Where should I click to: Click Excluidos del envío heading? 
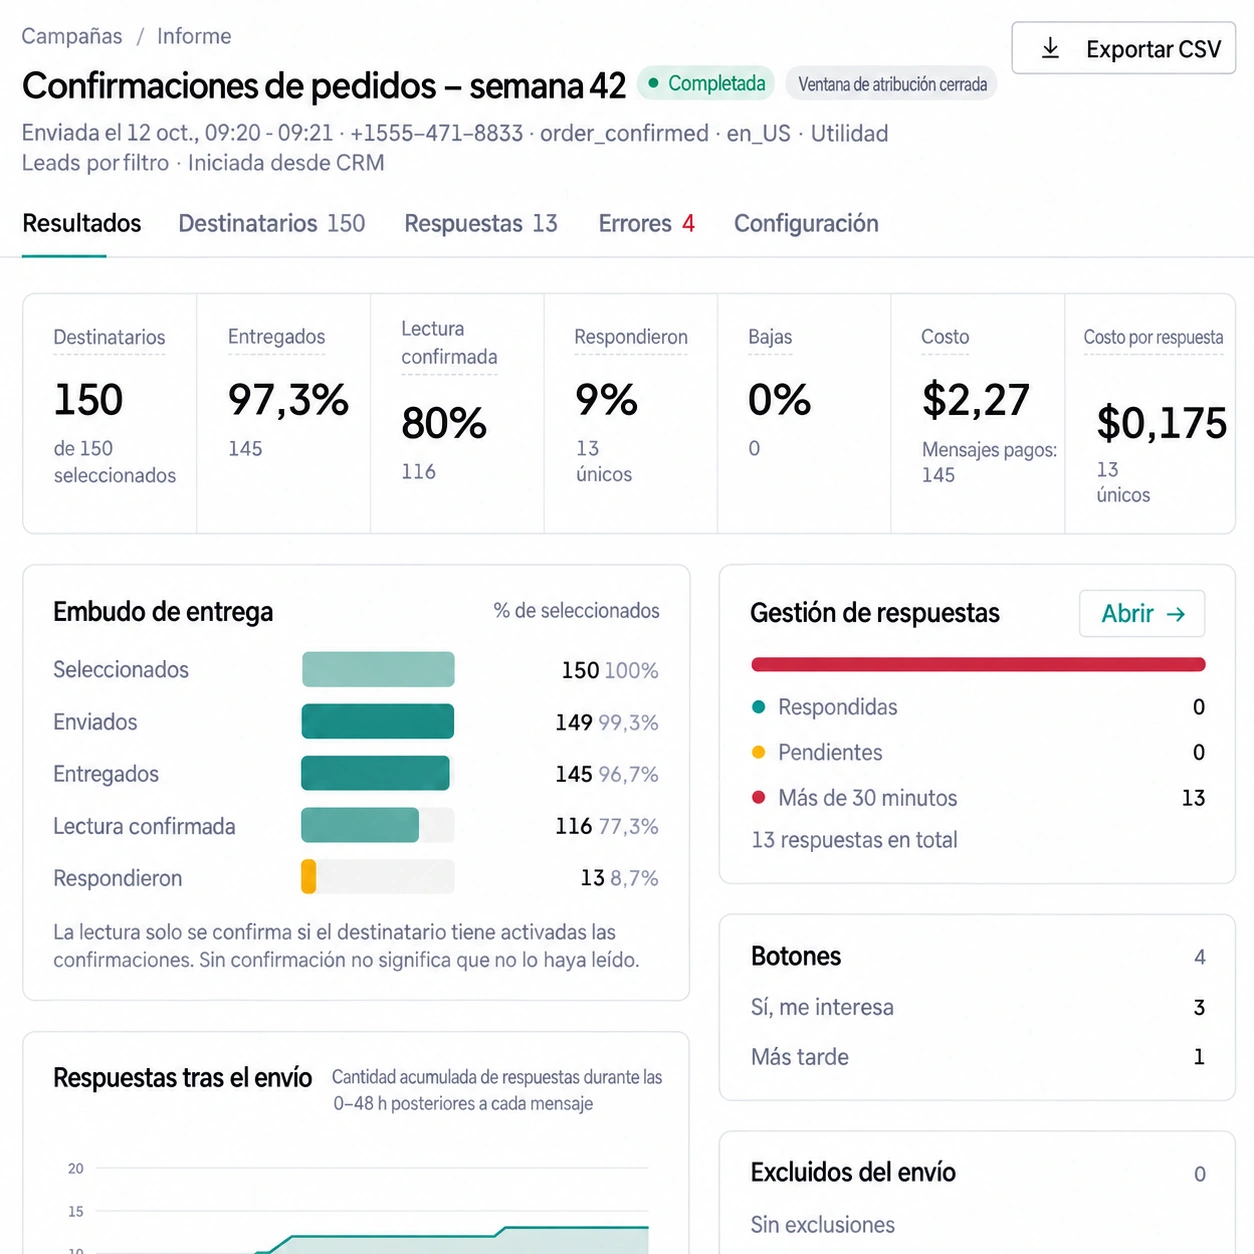853,1172
